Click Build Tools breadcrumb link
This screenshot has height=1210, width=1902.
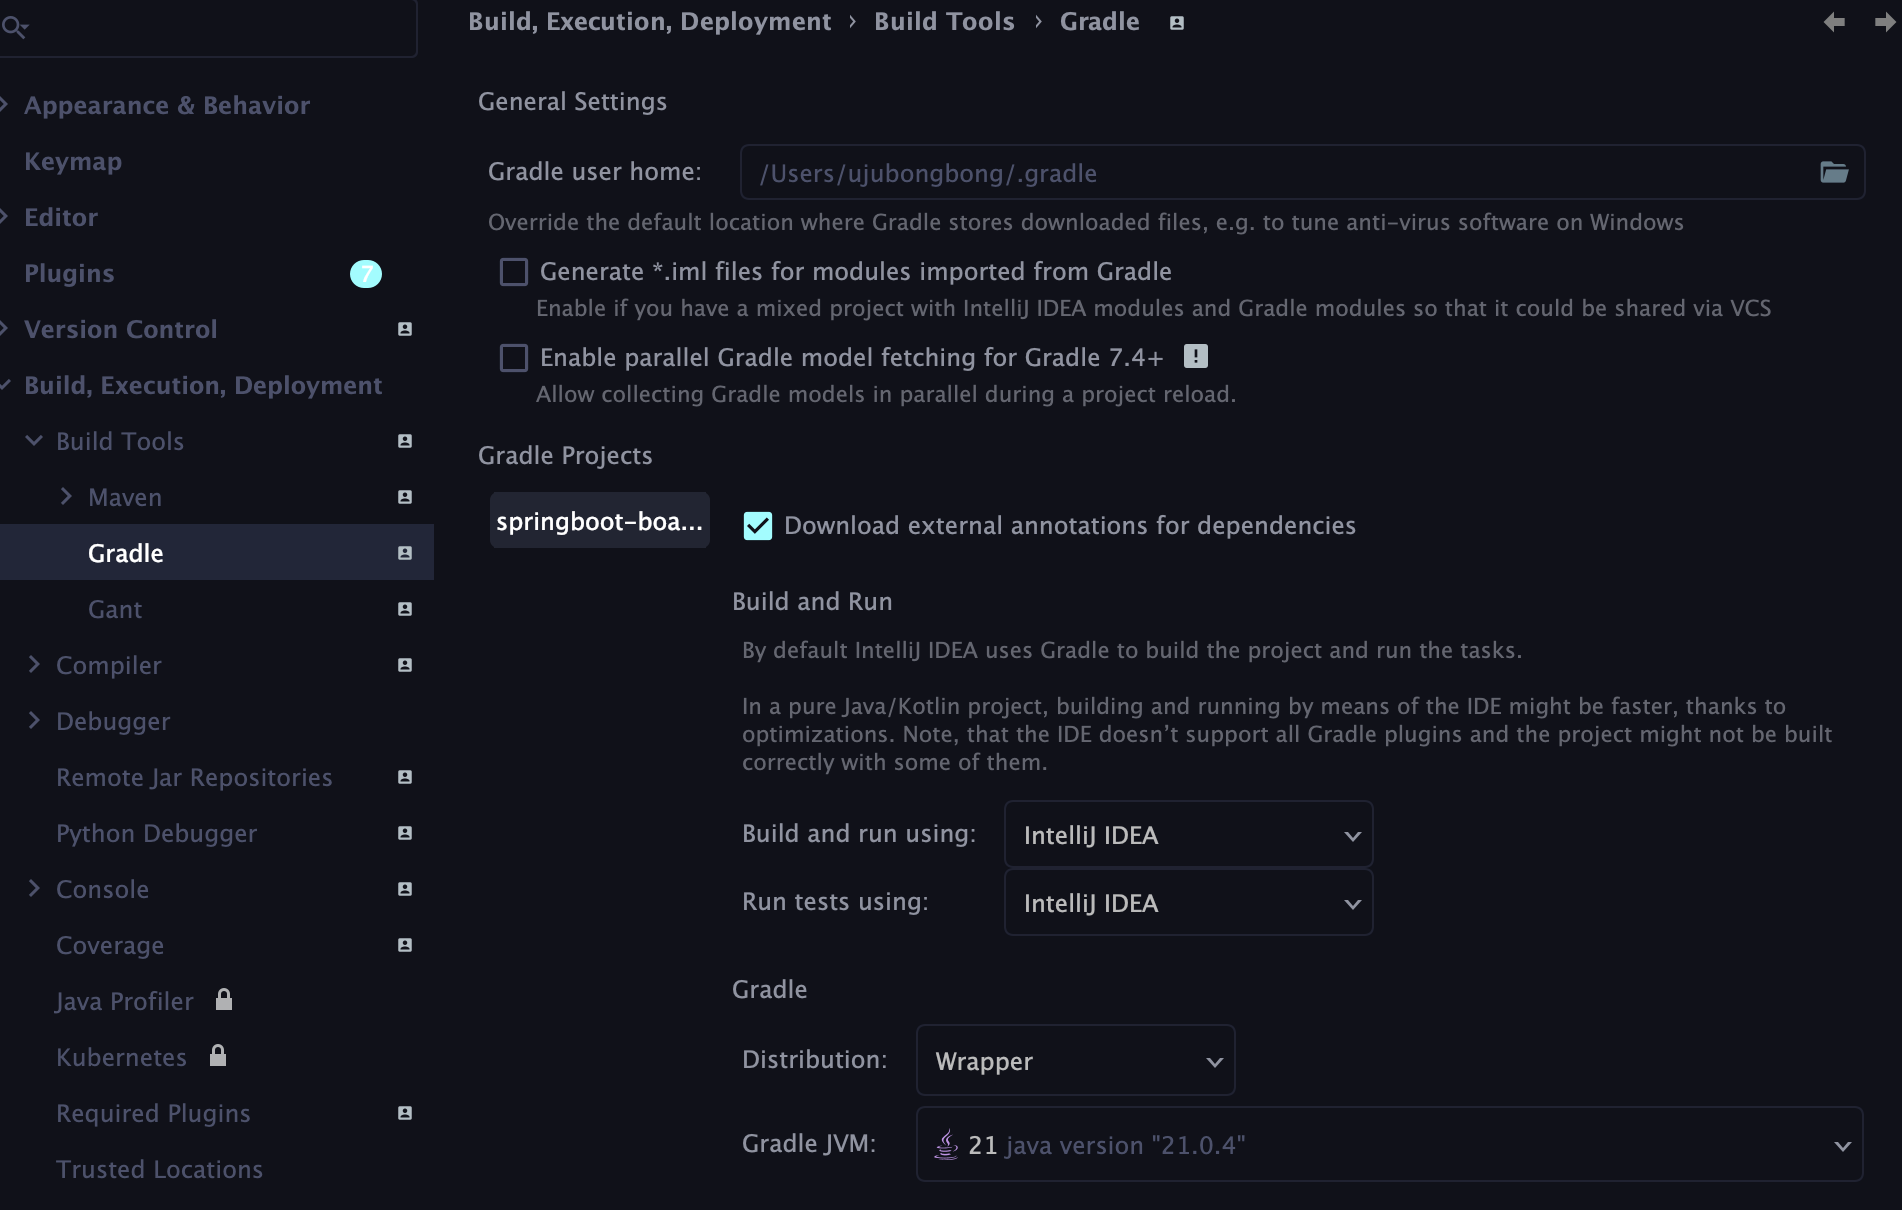point(944,22)
